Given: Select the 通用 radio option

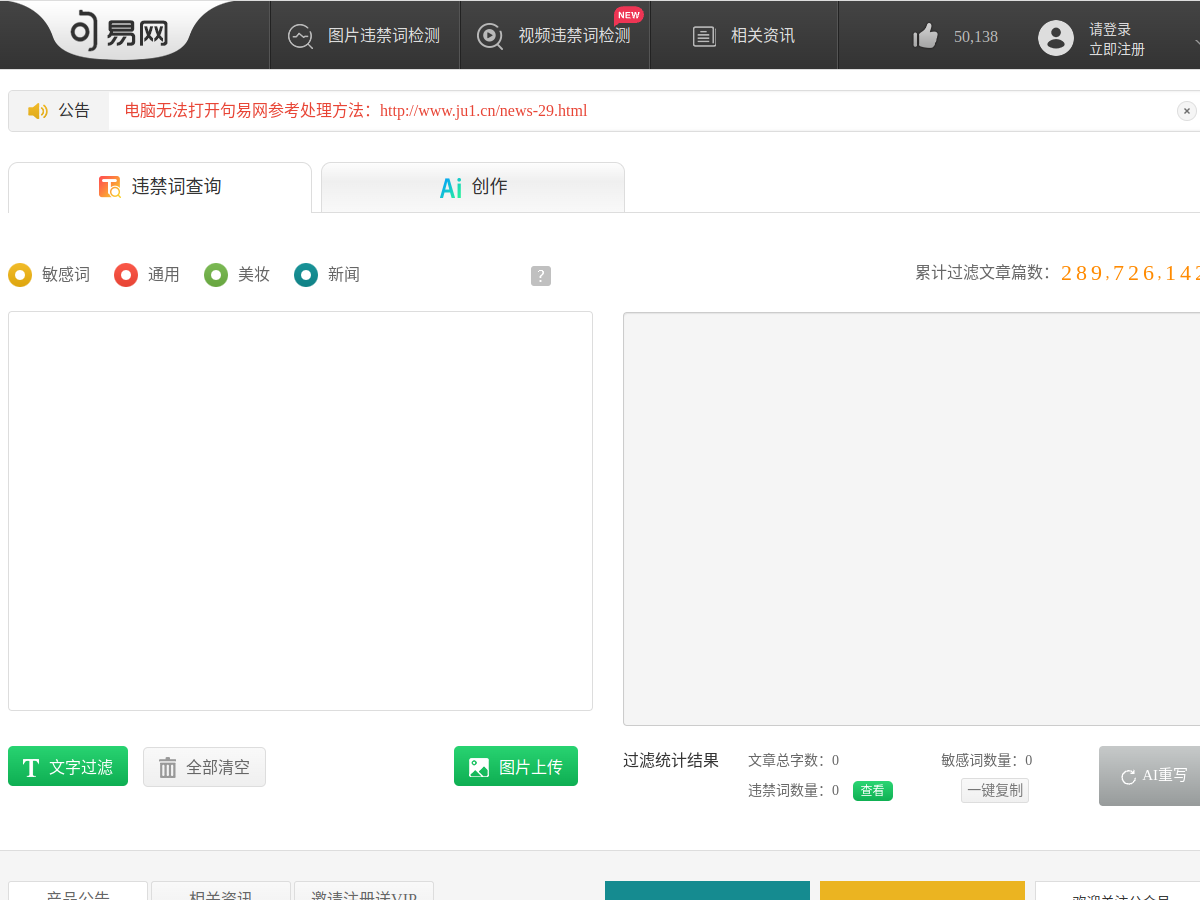Looking at the screenshot, I should pyautogui.click(x=126, y=274).
